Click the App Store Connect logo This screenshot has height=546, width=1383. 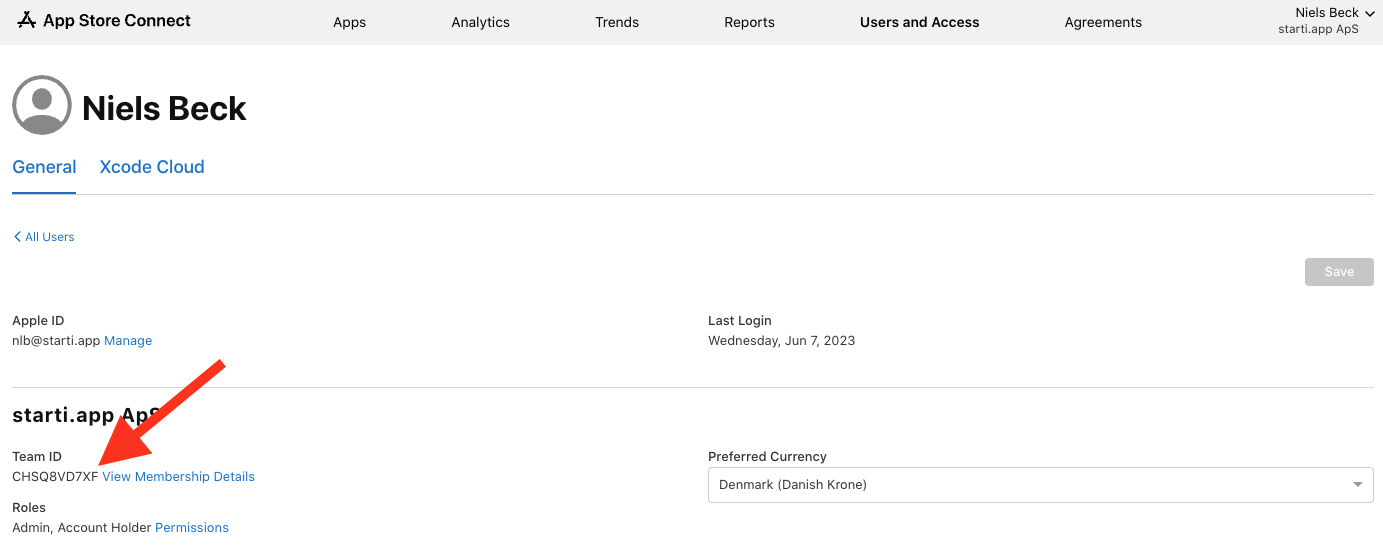104,21
